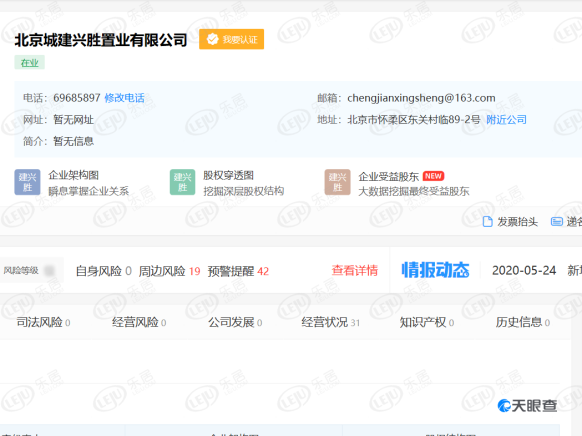
Task: Open 企业架构图 entry
Action: click(73, 175)
